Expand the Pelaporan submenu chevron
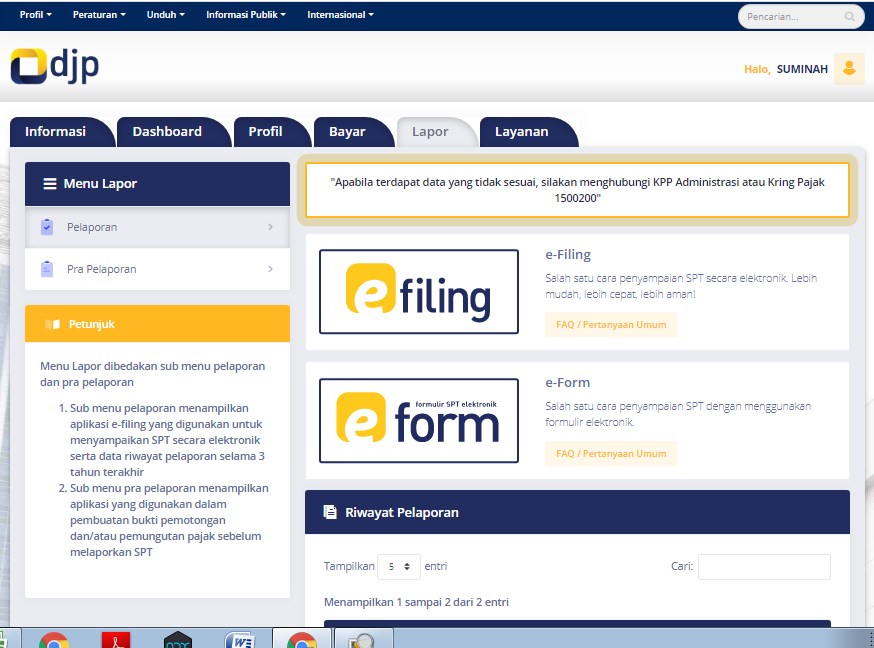 point(270,227)
